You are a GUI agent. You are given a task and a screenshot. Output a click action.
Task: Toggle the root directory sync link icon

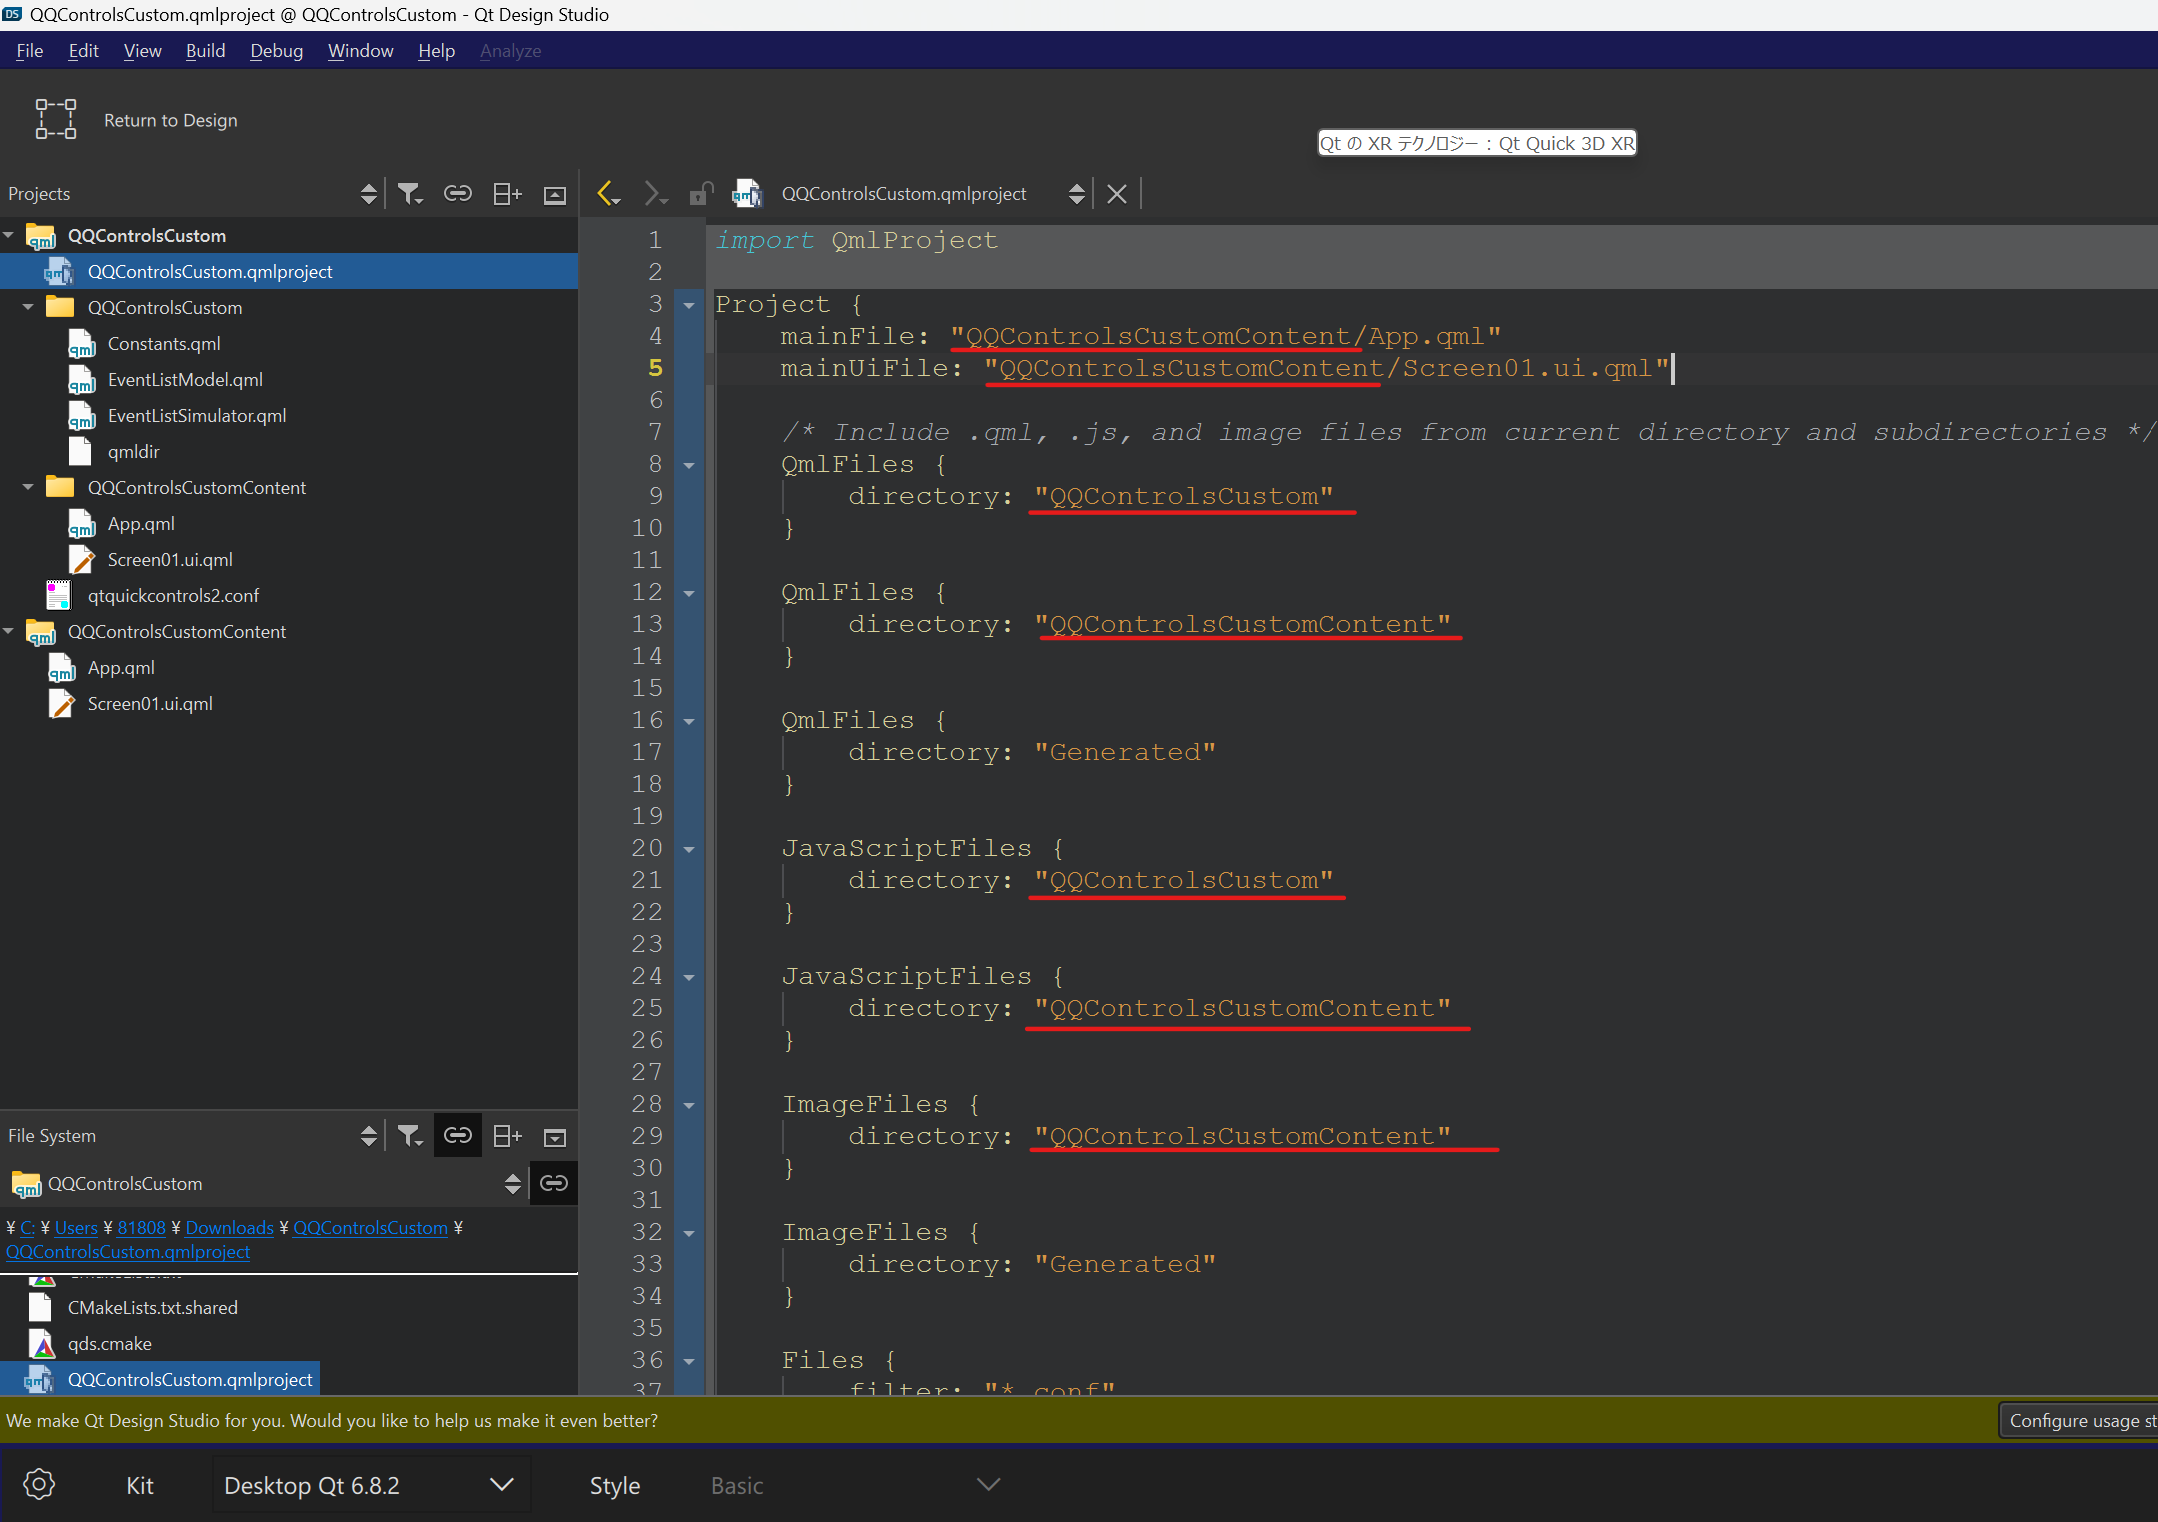point(554,1183)
